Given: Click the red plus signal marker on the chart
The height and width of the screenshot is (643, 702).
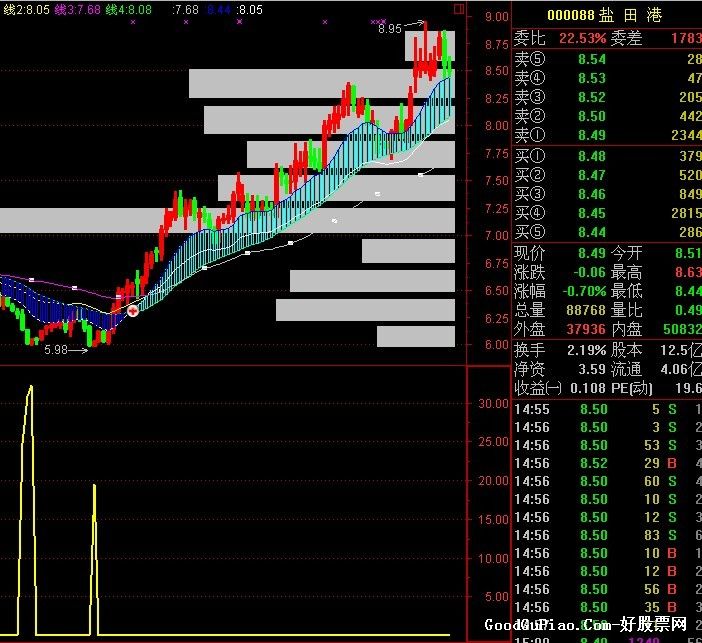Looking at the screenshot, I should 133,311.
